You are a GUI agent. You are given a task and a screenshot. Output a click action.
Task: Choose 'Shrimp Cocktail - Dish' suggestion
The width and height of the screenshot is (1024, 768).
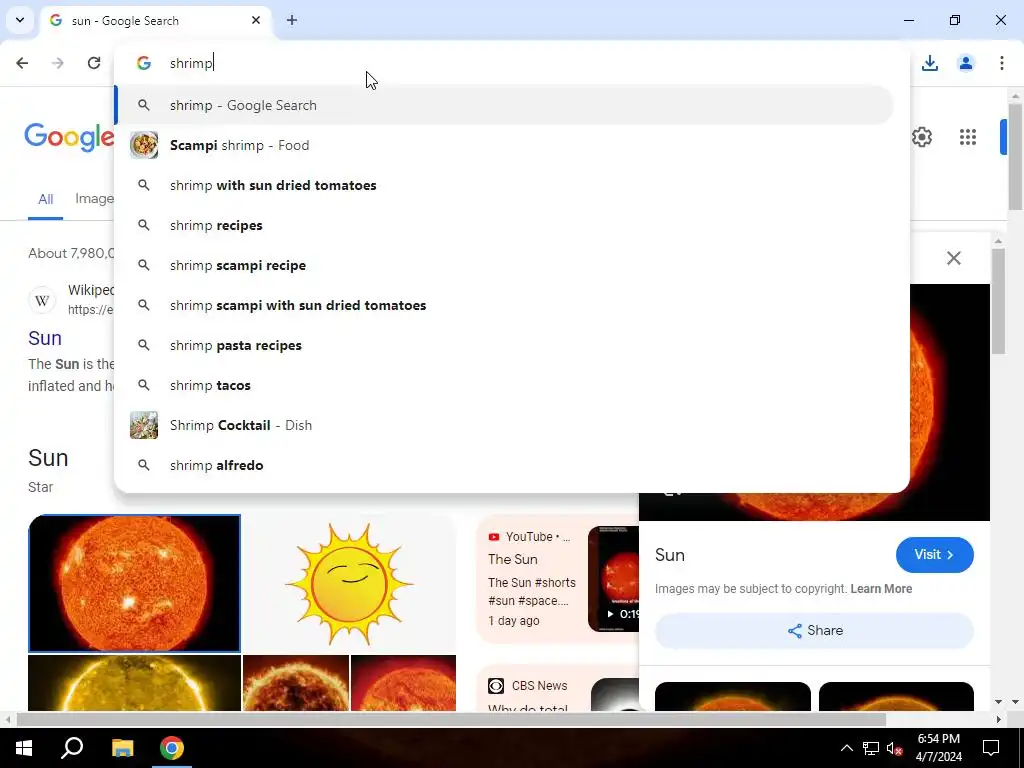(504, 425)
